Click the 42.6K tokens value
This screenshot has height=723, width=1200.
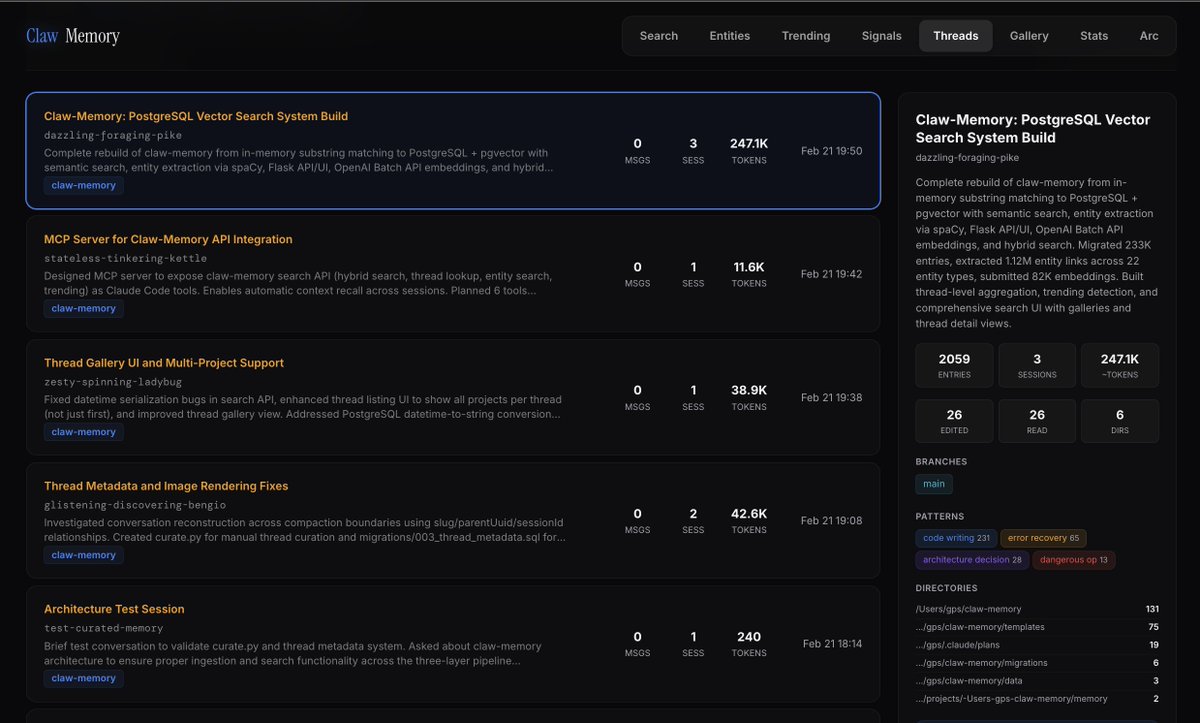(x=749, y=513)
